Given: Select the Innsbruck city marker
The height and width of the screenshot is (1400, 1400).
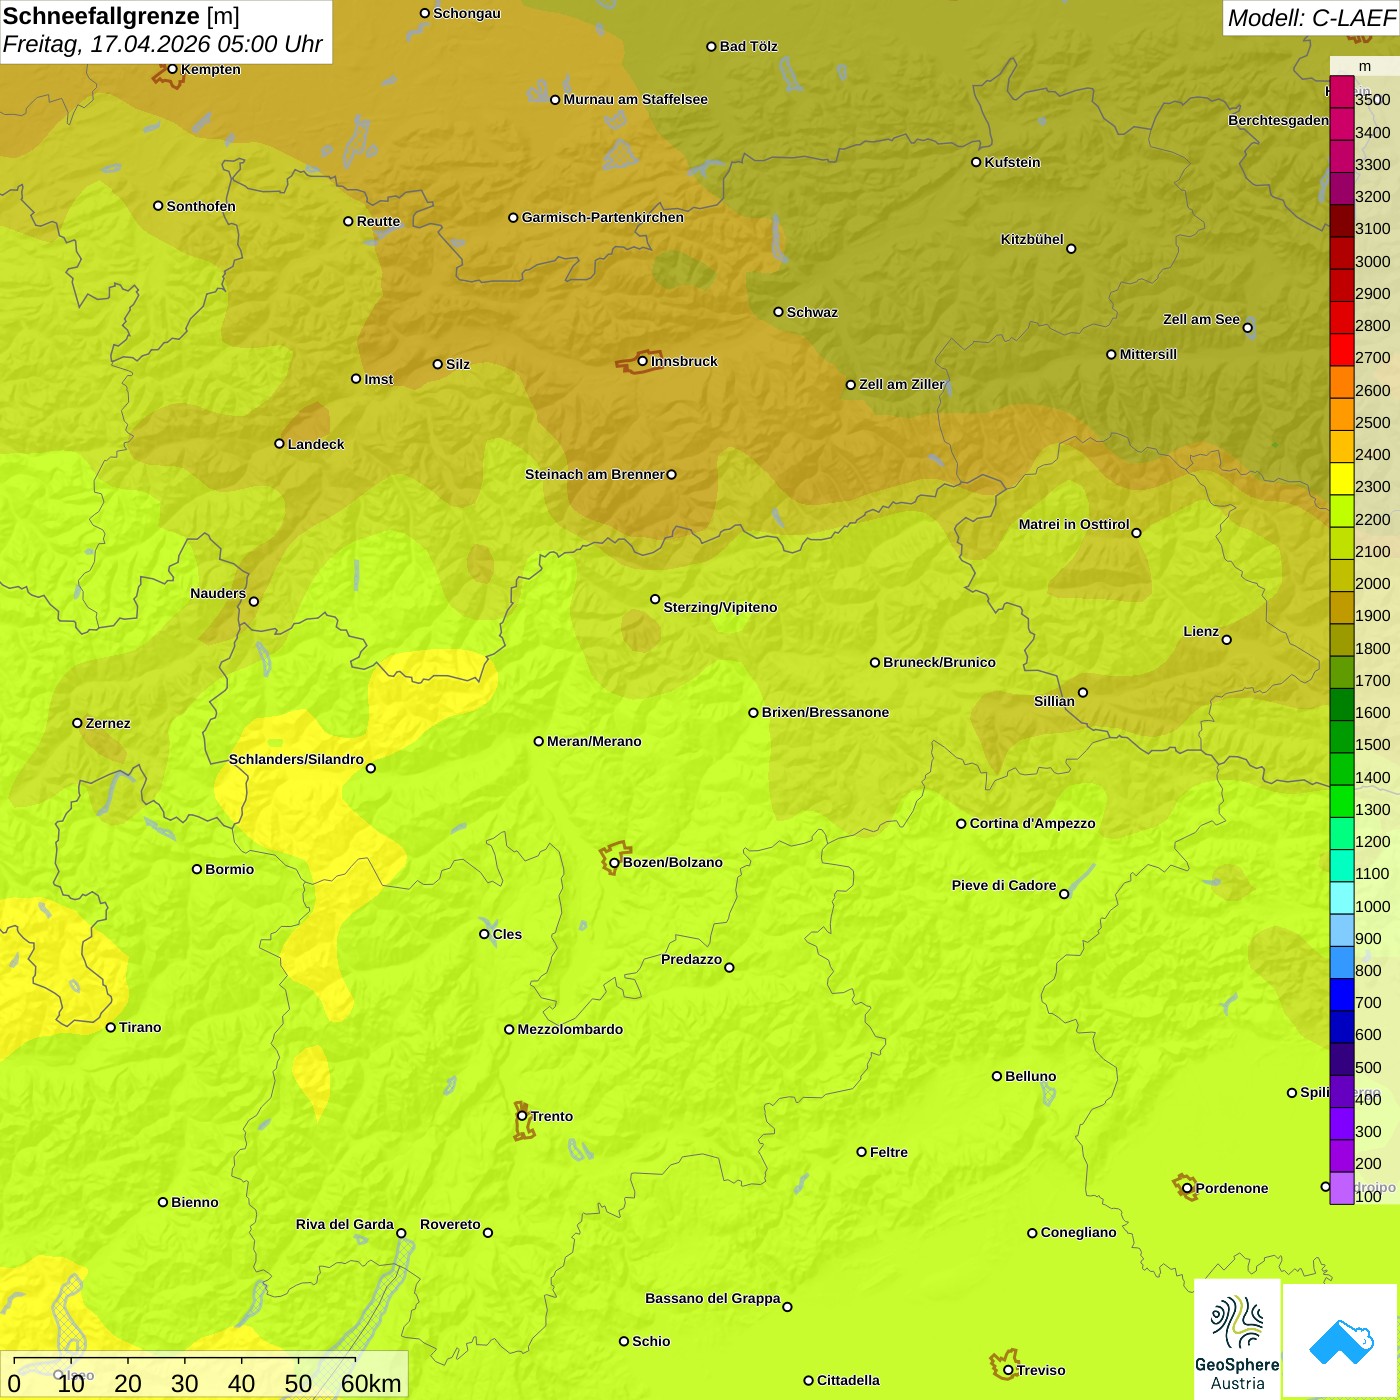Looking at the screenshot, I should [x=643, y=361].
